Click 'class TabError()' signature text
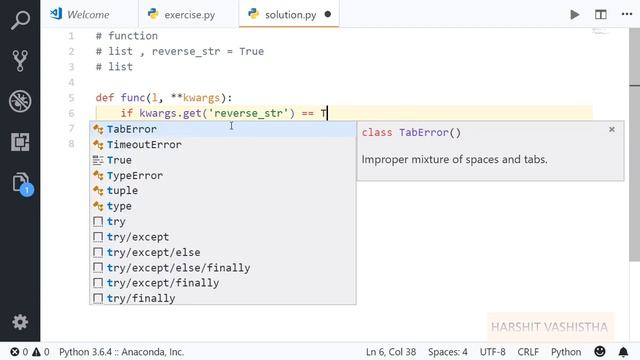This screenshot has width=640, height=360. [411, 133]
